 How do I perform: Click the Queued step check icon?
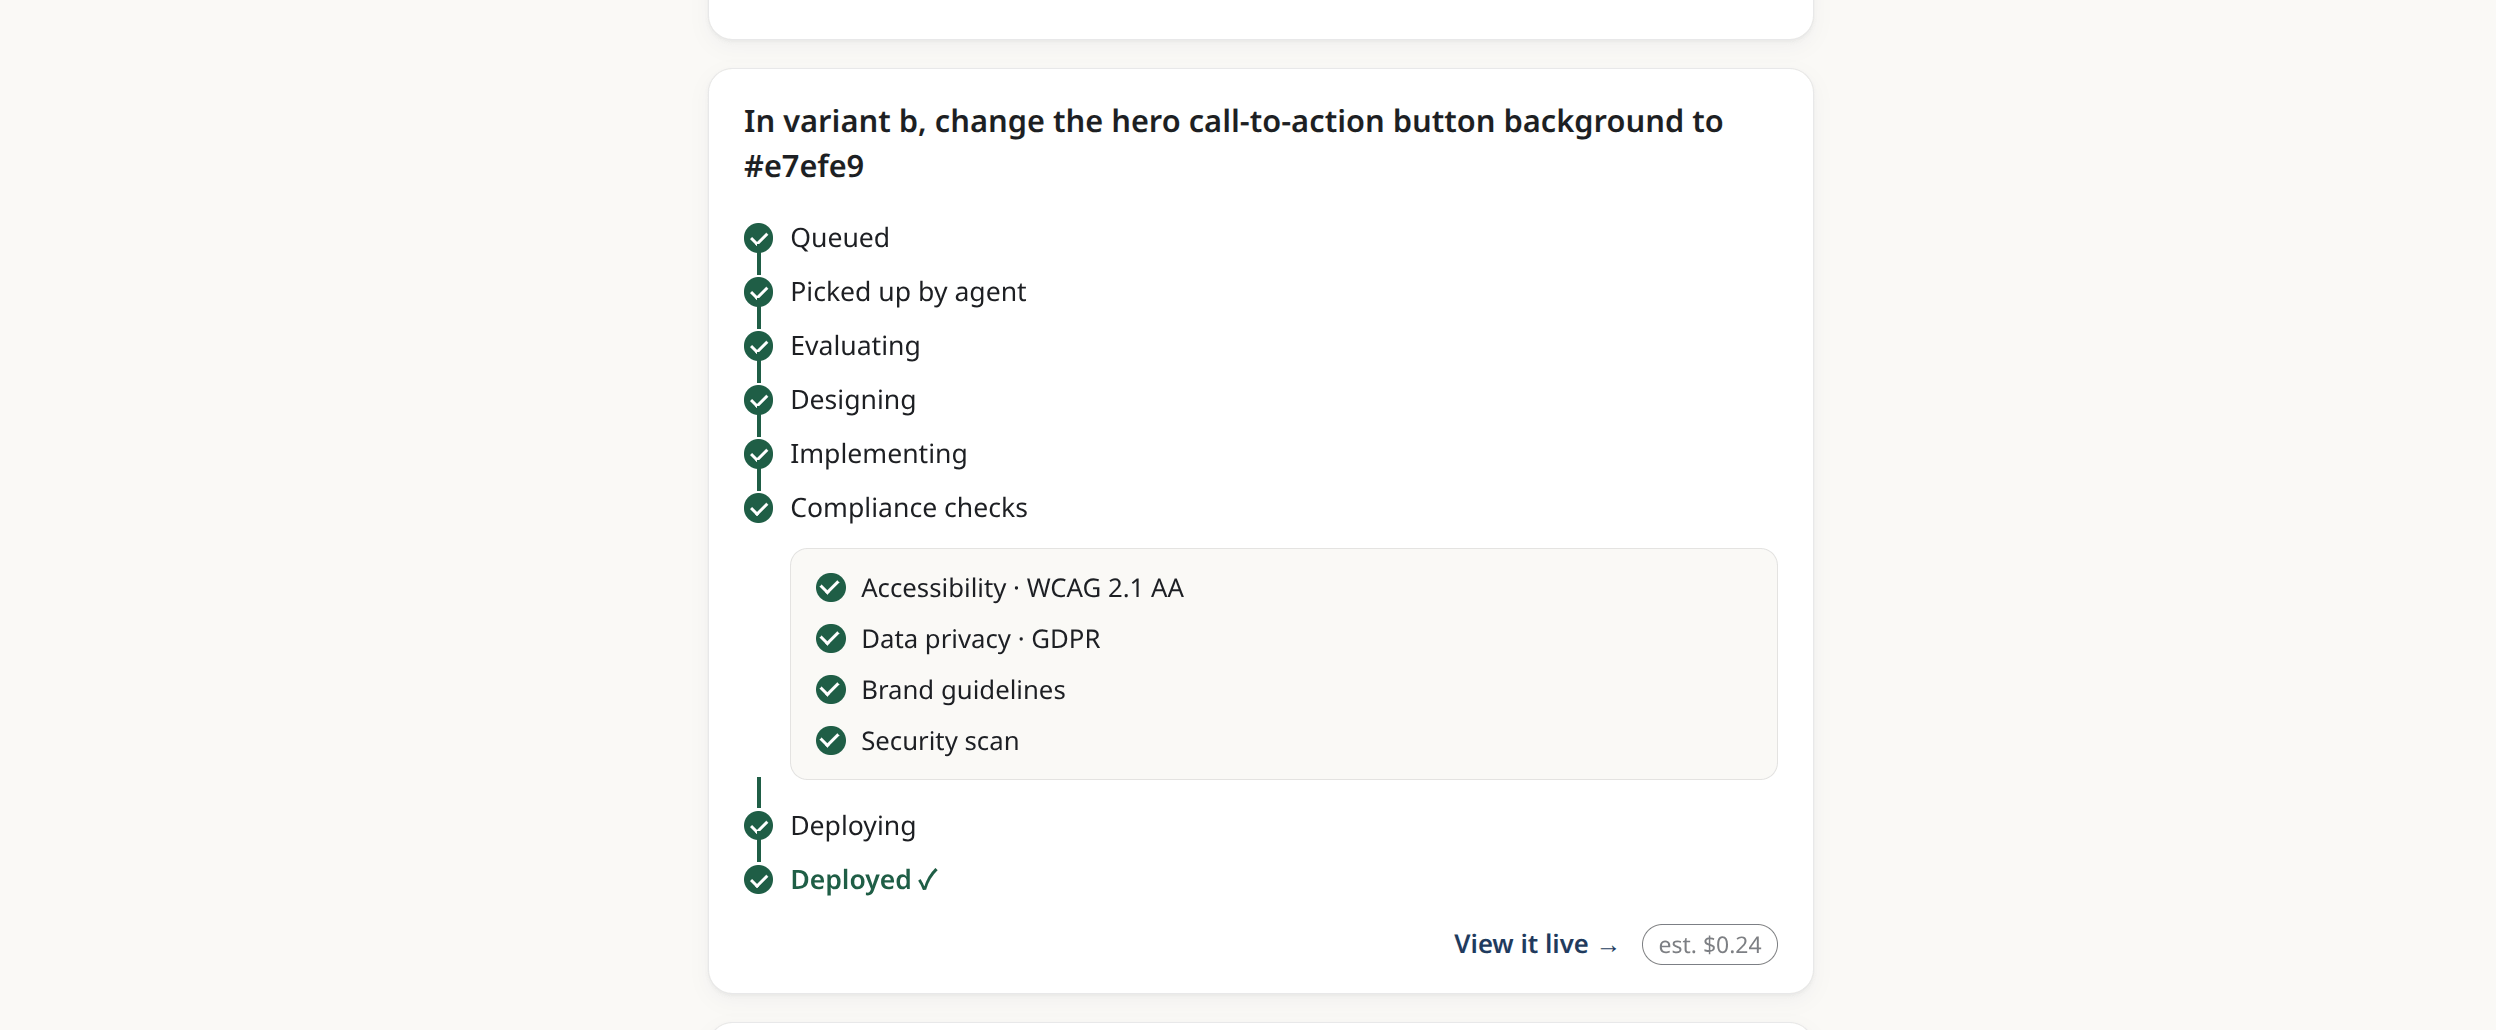(x=758, y=238)
